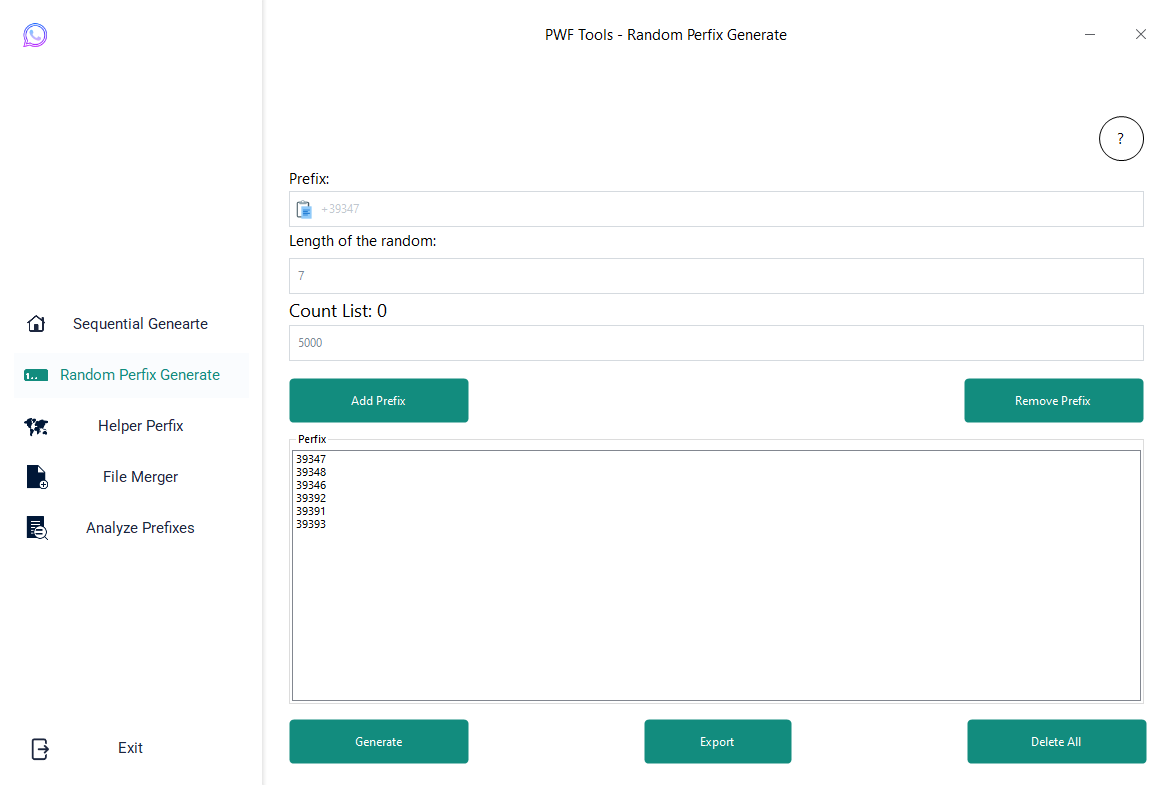Click the exit door icon
The width and height of the screenshot is (1172, 786).
(x=40, y=749)
